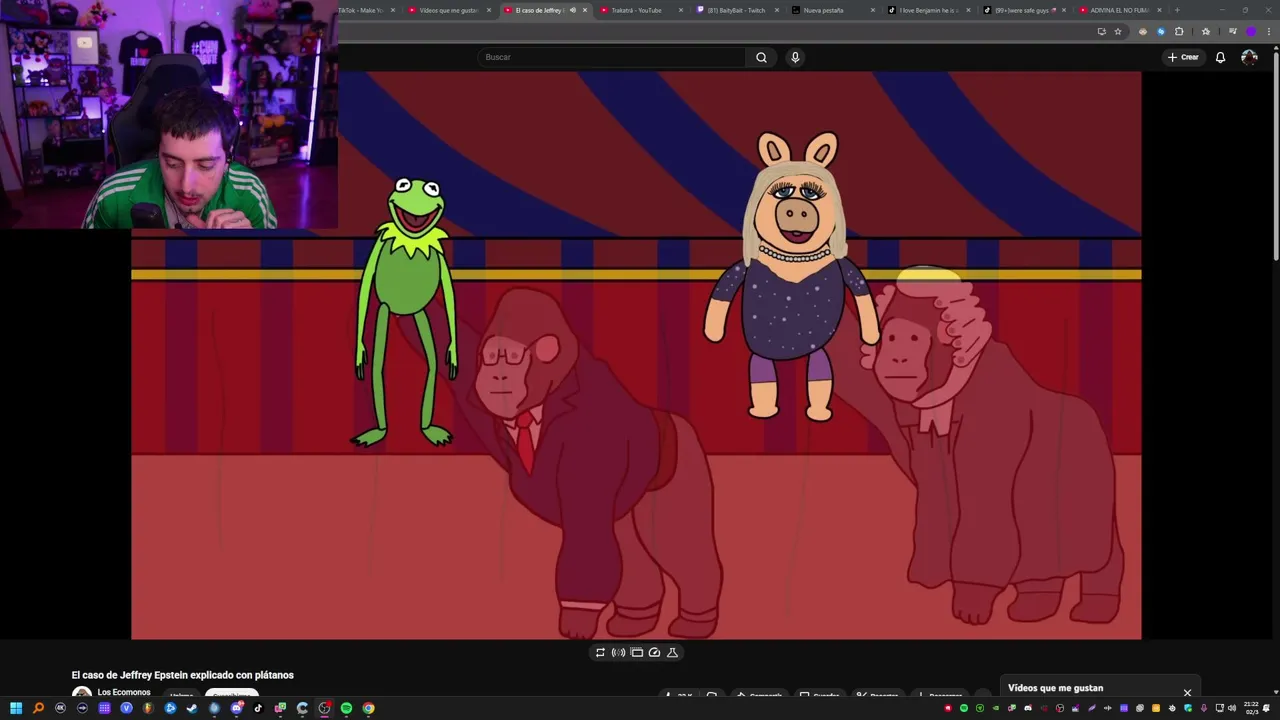Click the broadcast signal icon below the video
This screenshot has height=720, width=1280.
tap(618, 652)
